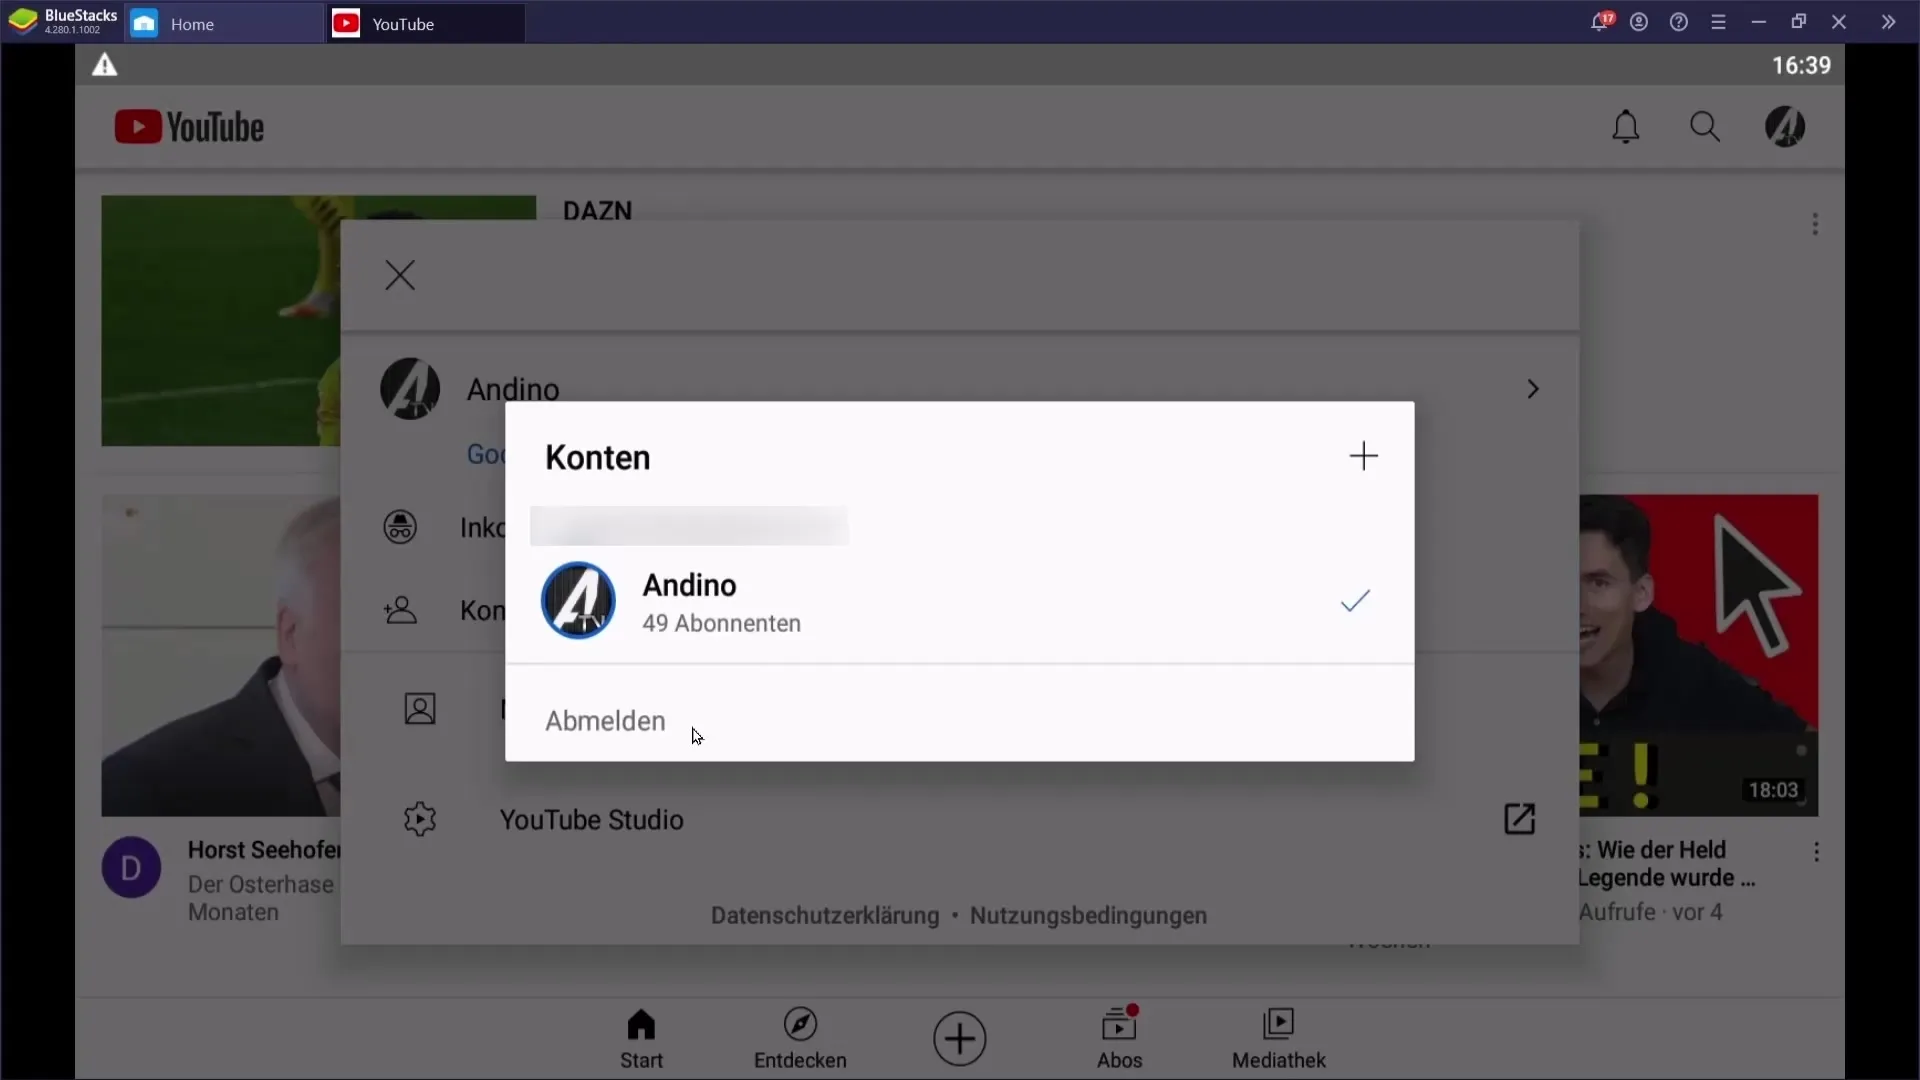
Task: Switch to BlueStacks Home tab
Action: coord(223,23)
